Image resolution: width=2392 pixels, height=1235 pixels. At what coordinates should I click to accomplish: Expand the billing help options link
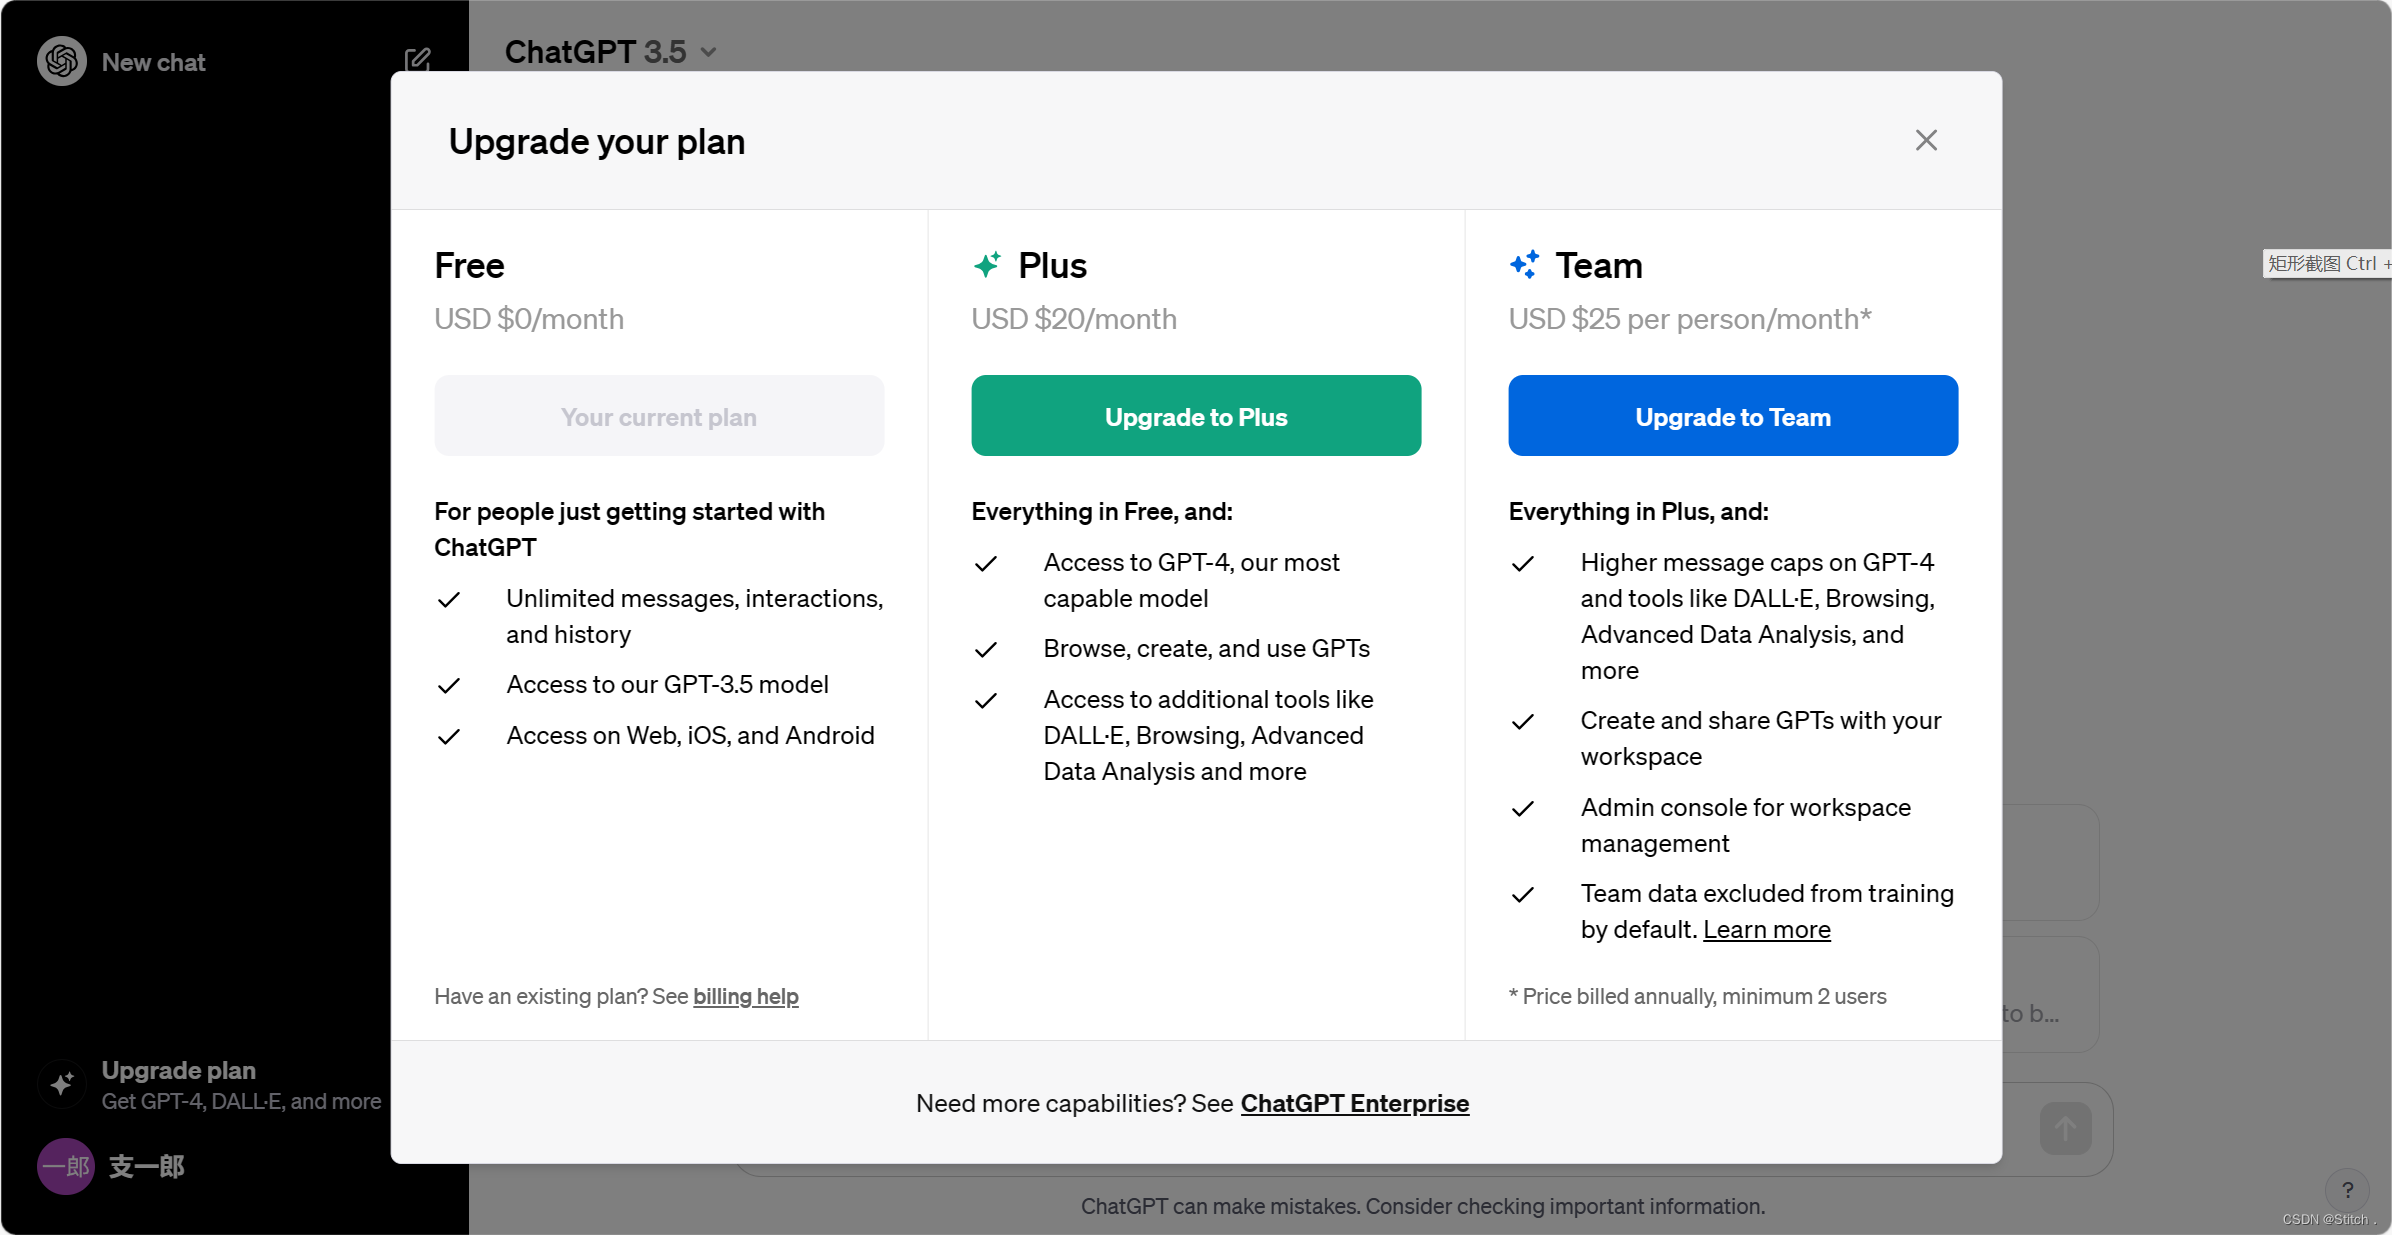point(745,996)
